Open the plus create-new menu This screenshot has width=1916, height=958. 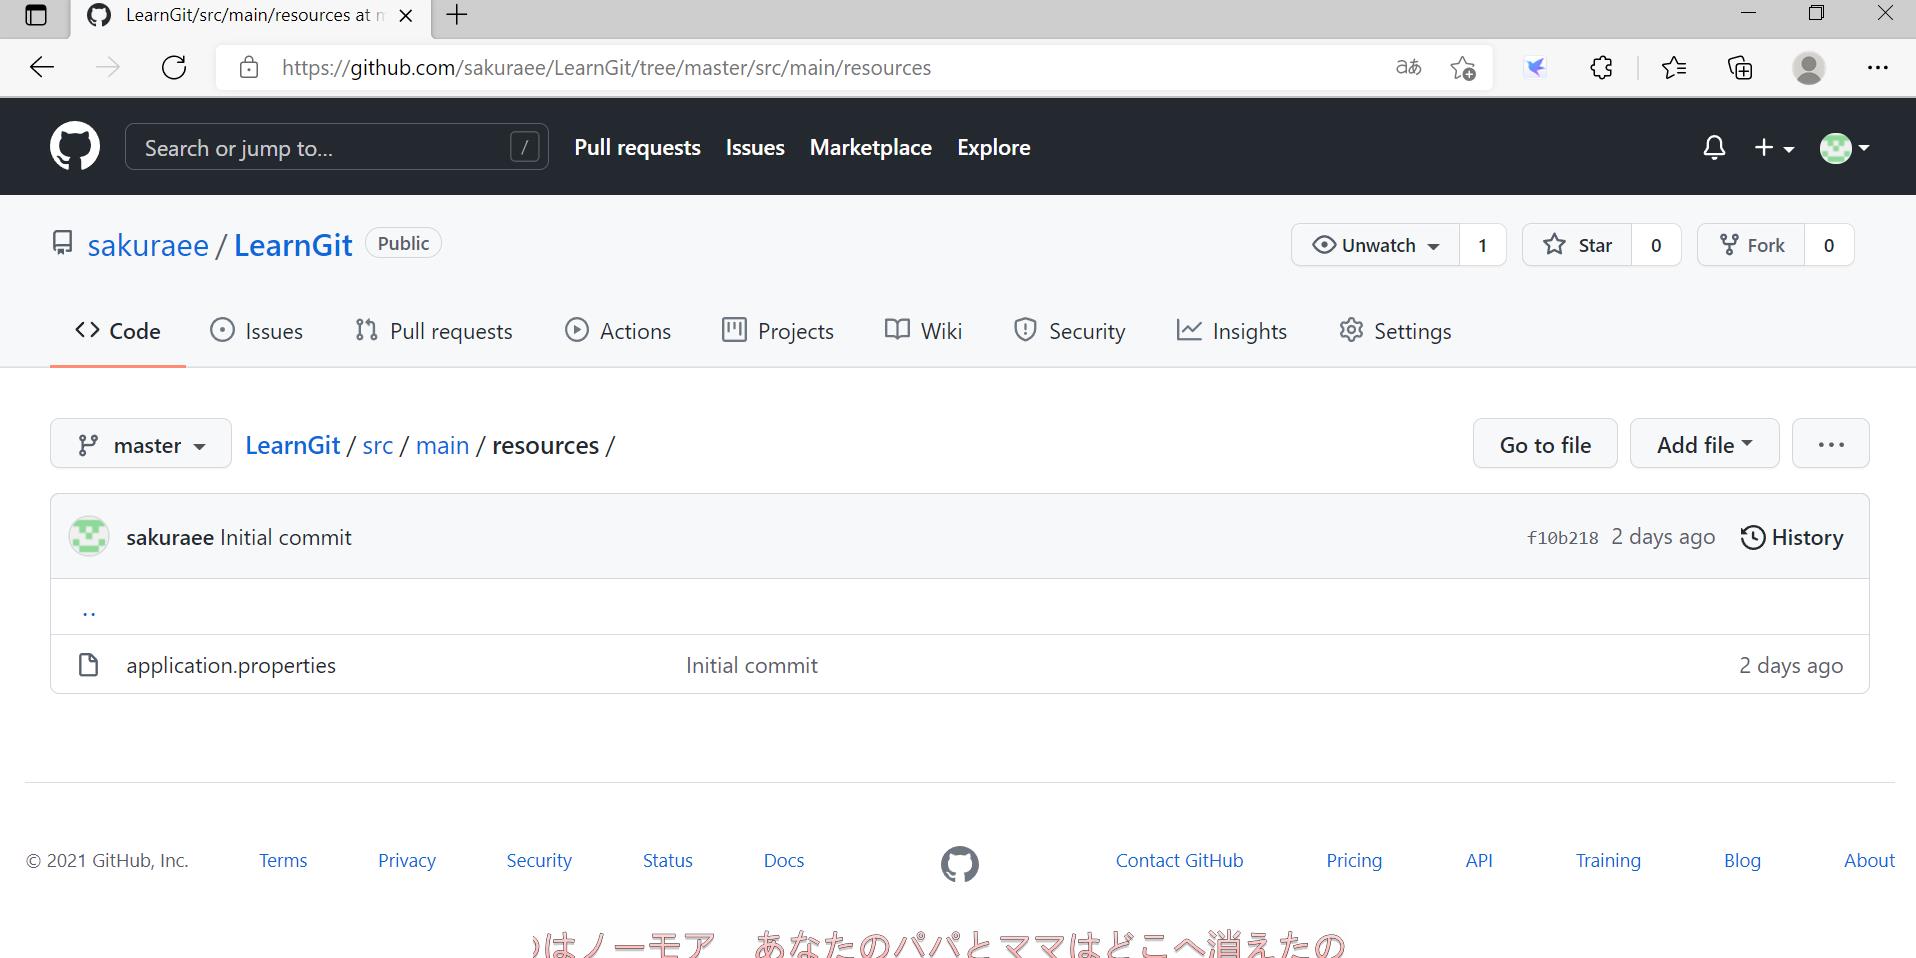pos(1774,148)
